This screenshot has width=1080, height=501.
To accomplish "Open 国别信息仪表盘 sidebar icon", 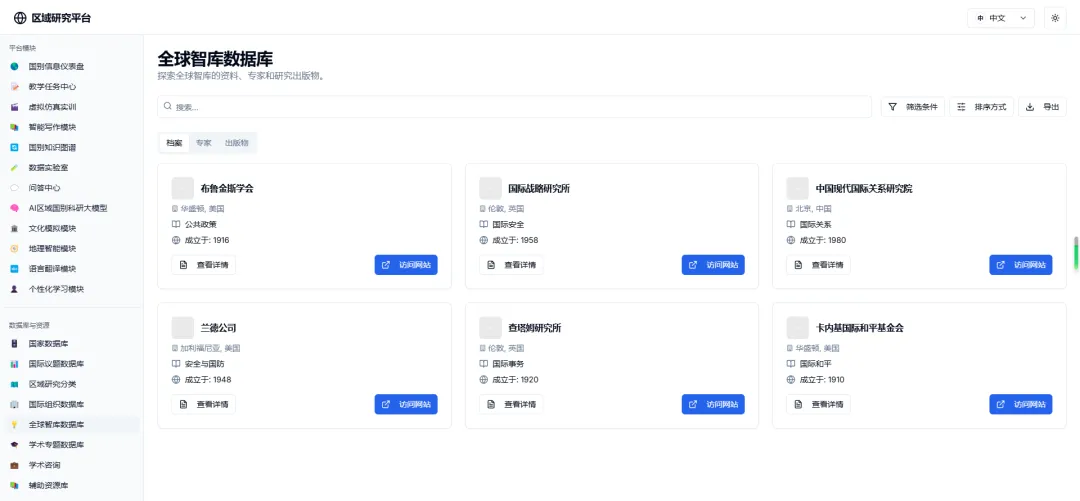I will click(x=15, y=66).
